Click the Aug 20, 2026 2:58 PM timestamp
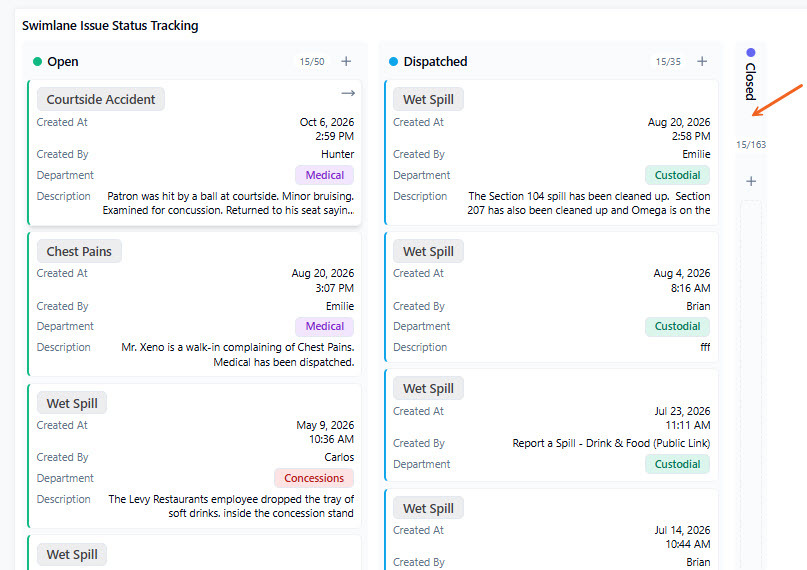The image size is (807, 570). click(x=679, y=129)
